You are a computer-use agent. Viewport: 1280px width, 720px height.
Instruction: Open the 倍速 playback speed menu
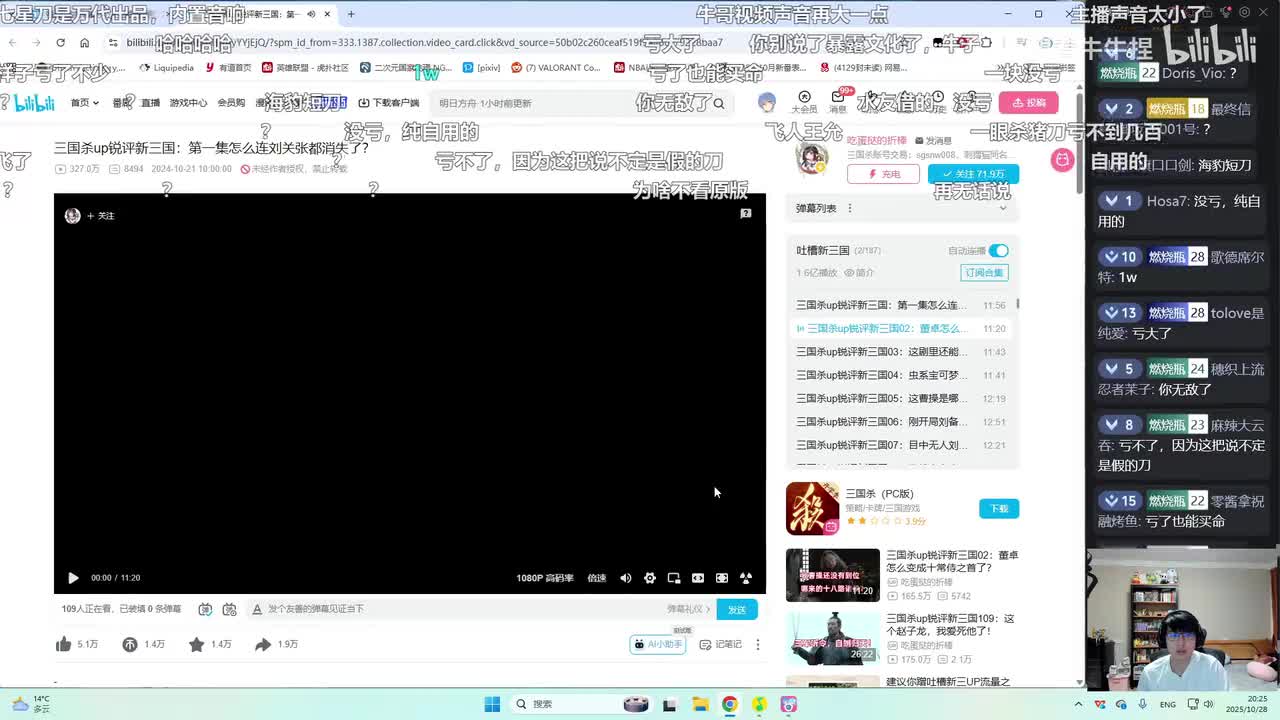[x=597, y=578]
